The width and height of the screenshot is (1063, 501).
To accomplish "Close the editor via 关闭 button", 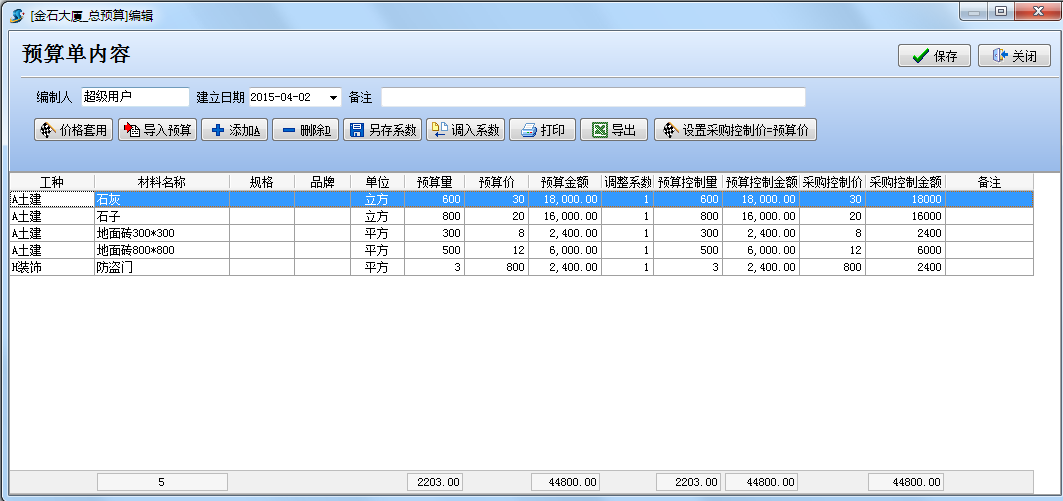I will tap(1013, 56).
